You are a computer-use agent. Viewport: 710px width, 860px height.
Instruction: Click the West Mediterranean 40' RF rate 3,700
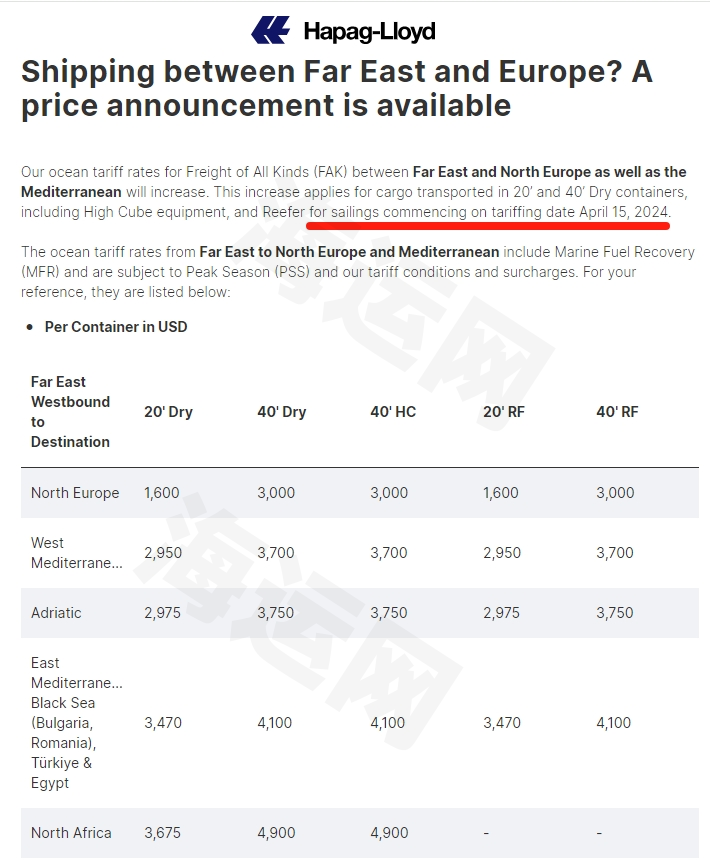(x=615, y=553)
